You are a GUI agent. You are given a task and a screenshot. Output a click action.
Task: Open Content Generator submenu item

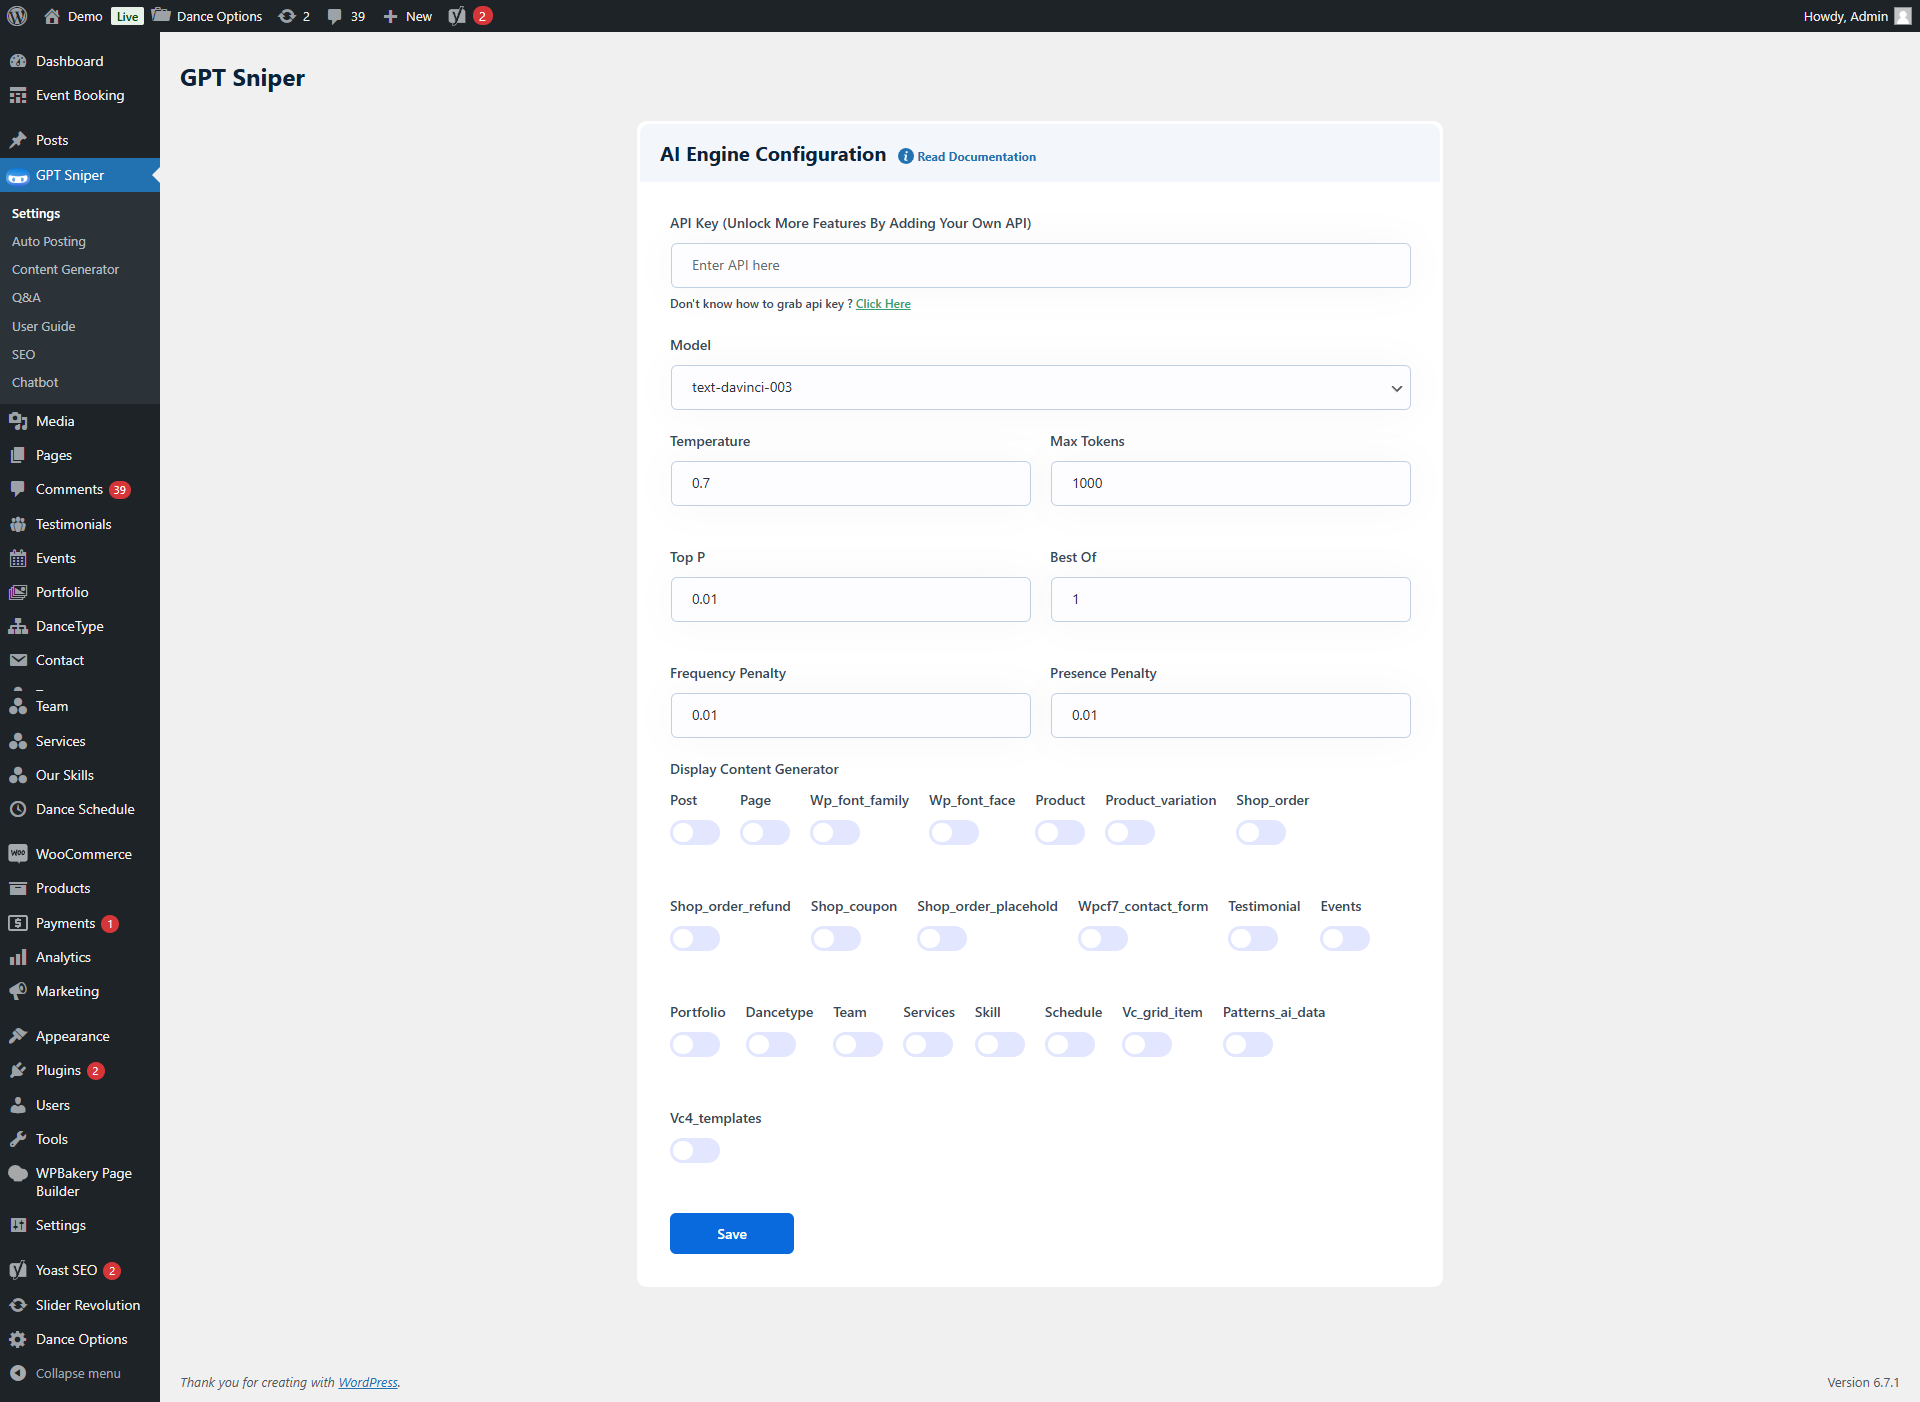(65, 269)
